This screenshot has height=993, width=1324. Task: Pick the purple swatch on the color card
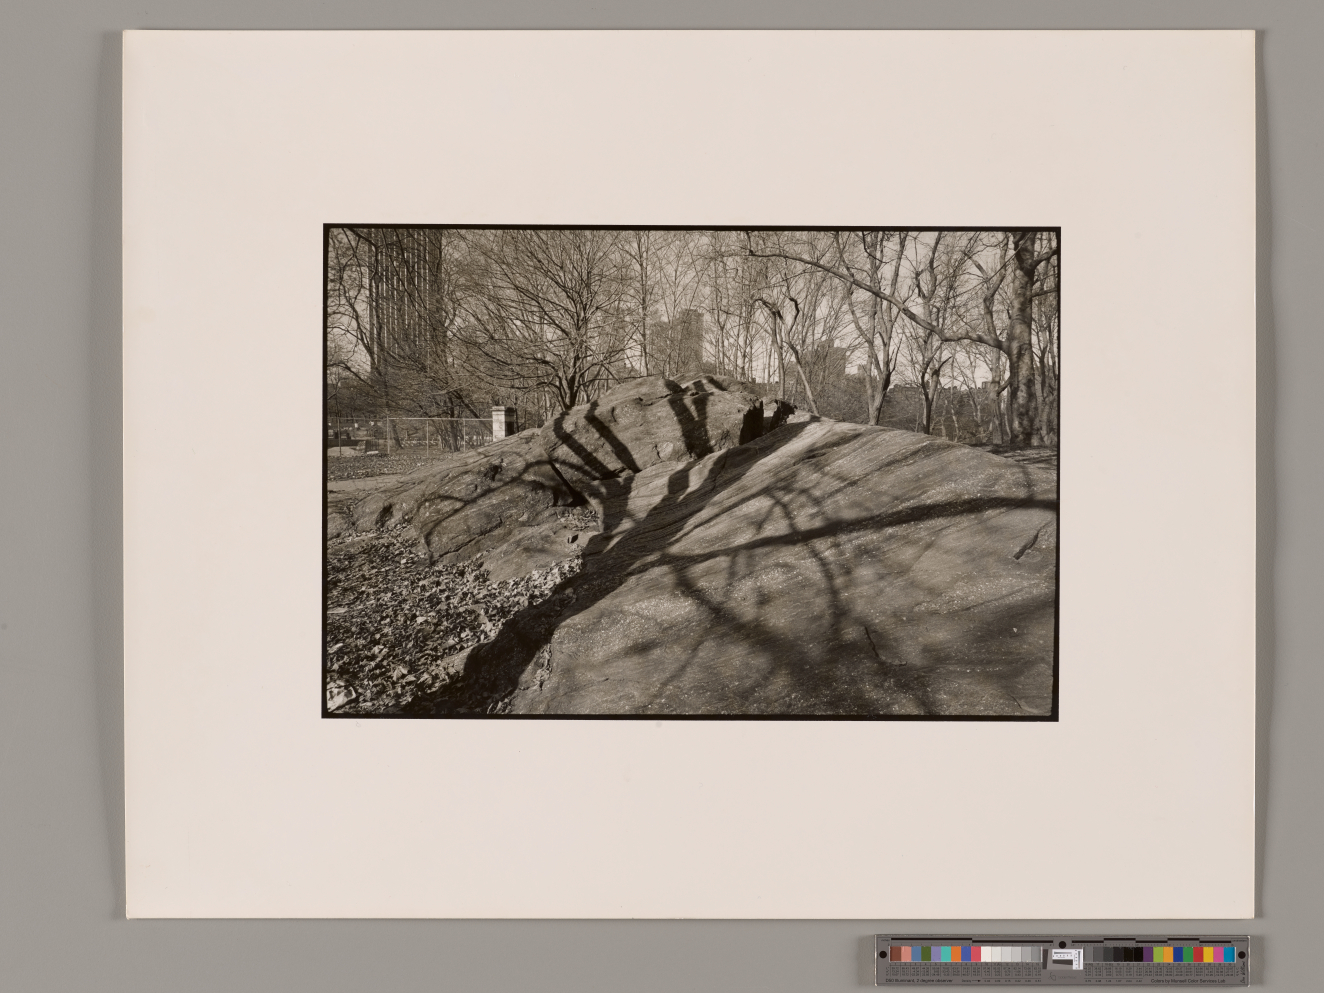tap(1148, 954)
